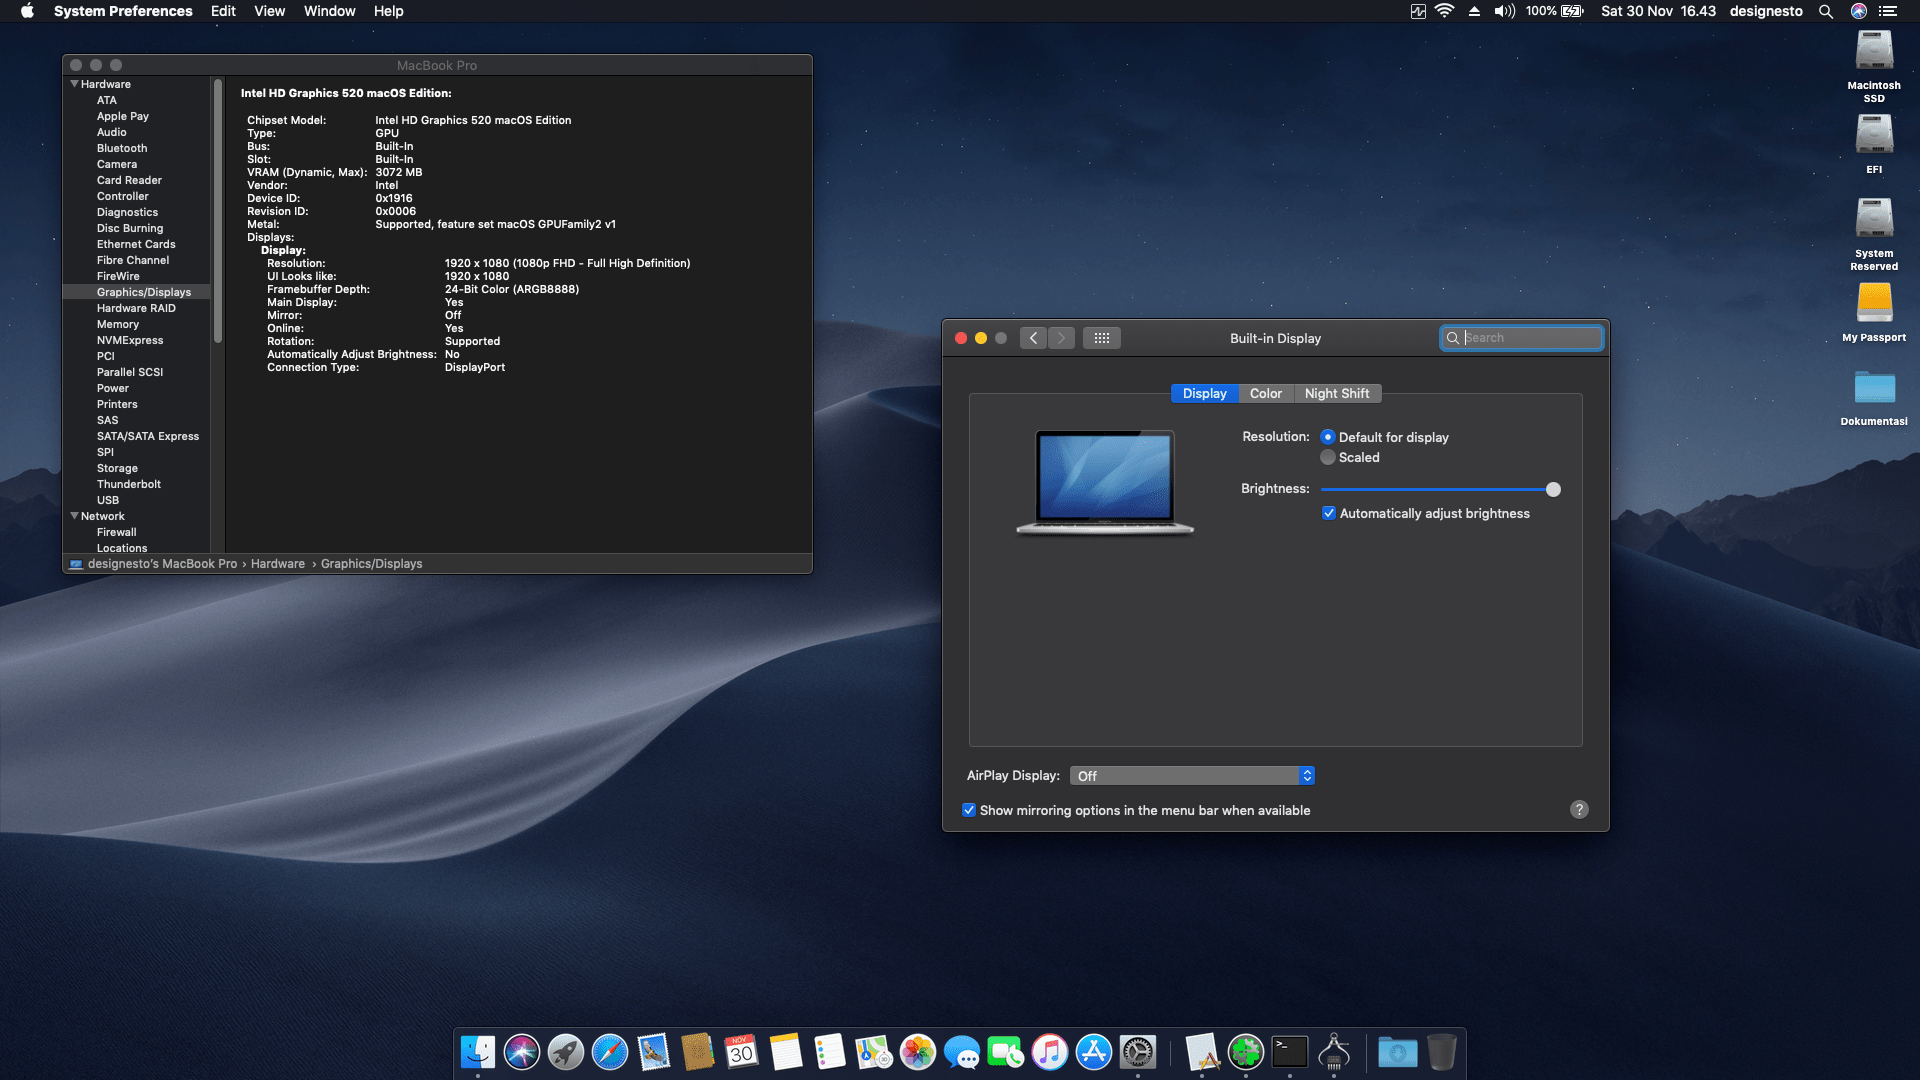Open Launchpad rocket icon in Dock
Image resolution: width=1920 pixels, height=1080 pixels.
[x=566, y=1052]
